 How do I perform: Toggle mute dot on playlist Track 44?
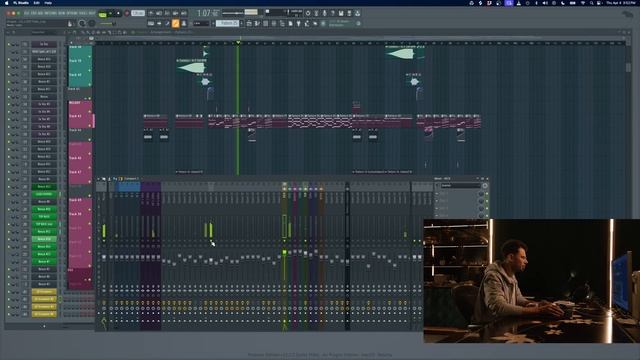tap(89, 140)
